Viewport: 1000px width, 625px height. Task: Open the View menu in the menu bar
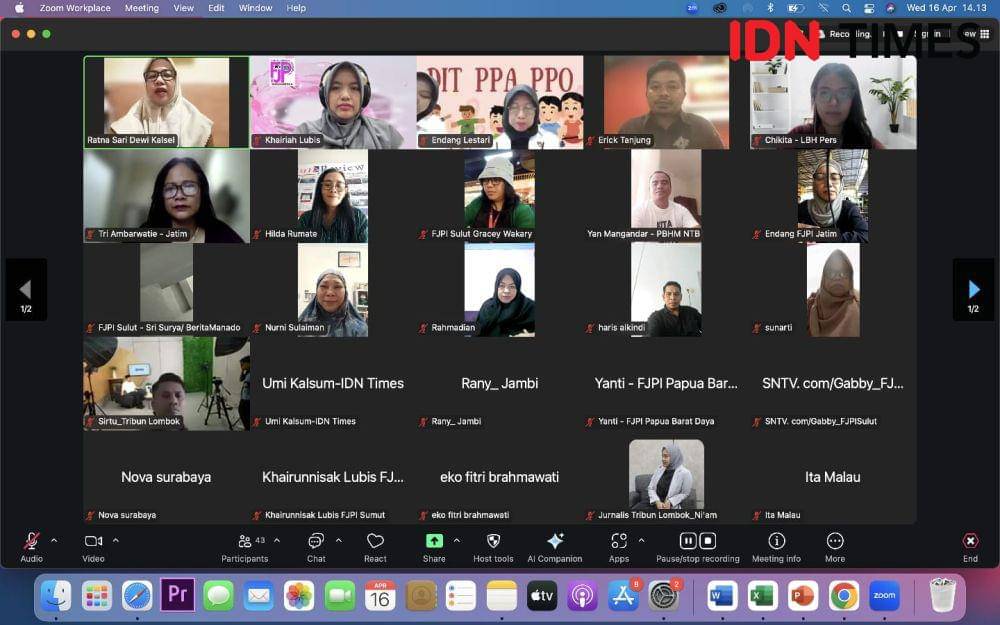click(x=183, y=8)
